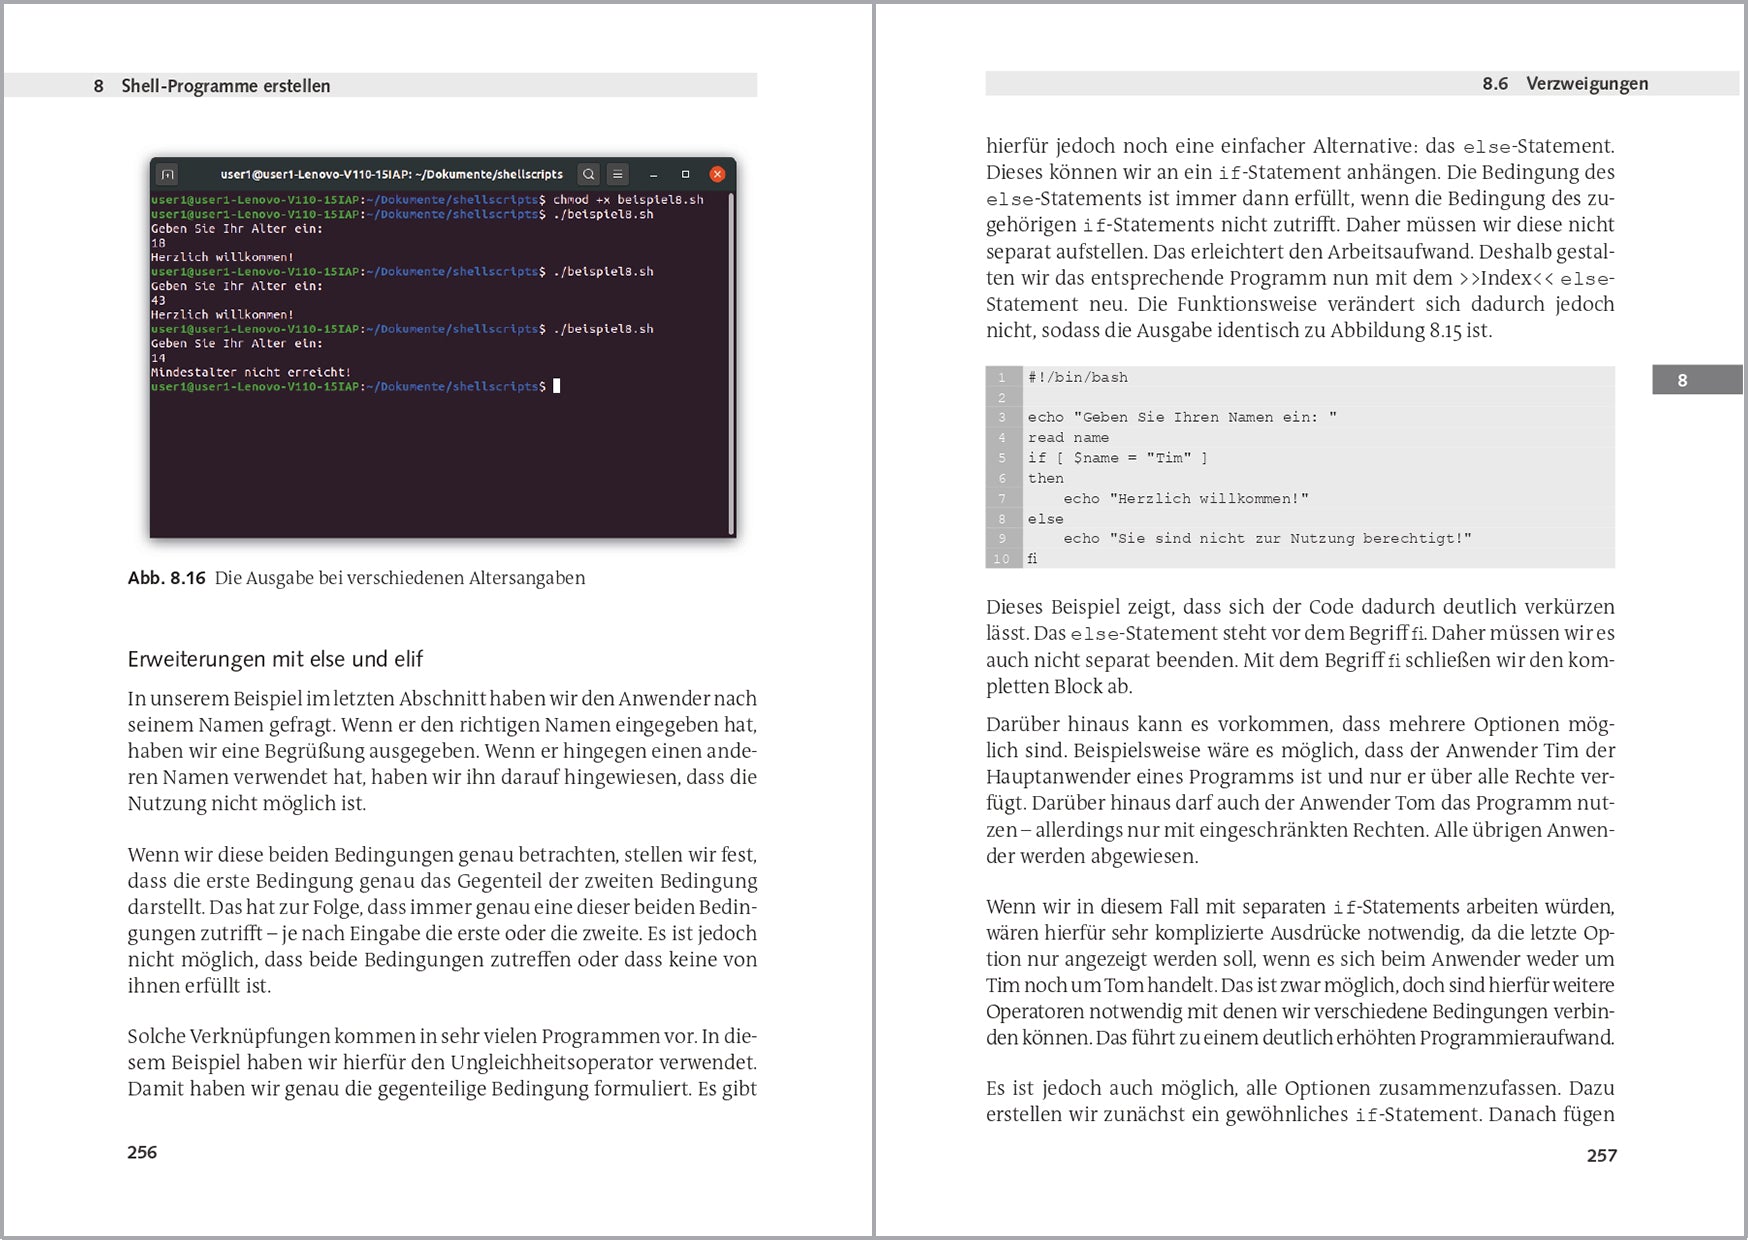Toggle the maximize button of the terminal

[x=684, y=174]
